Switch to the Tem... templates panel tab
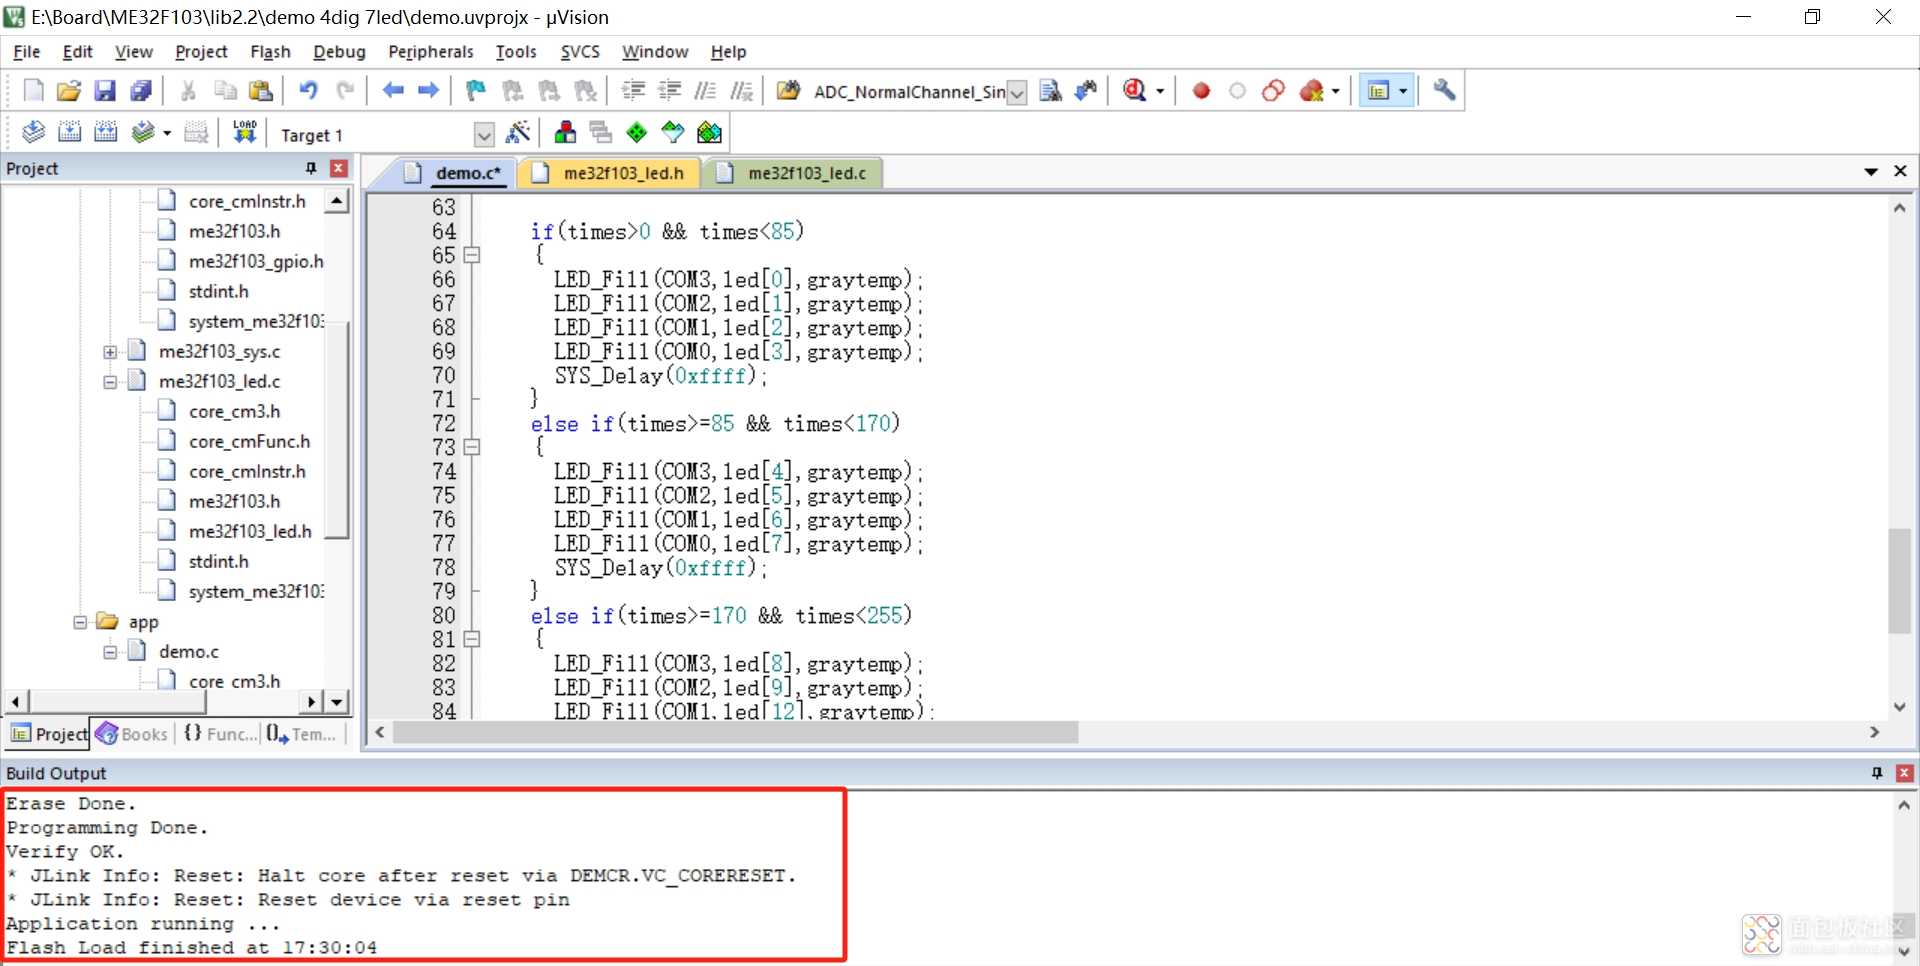Screen dimensions: 1920x966 click(x=303, y=734)
